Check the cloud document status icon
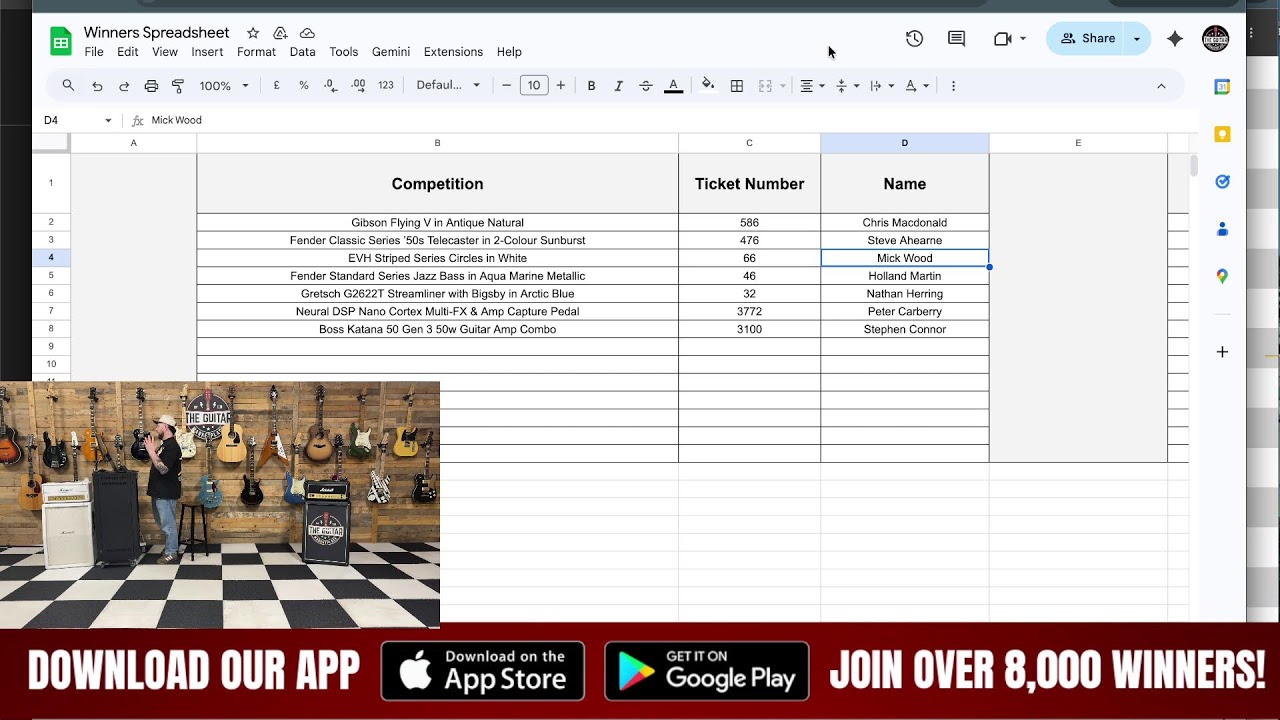This screenshot has height=720, width=1280. coord(307,33)
